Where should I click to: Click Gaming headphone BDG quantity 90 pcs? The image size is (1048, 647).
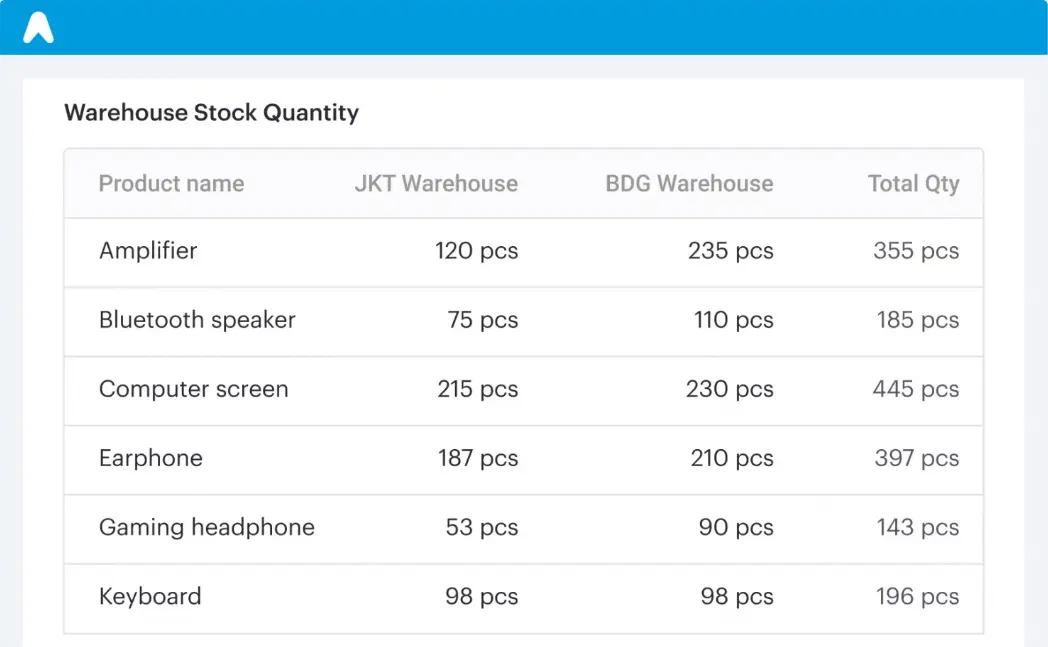click(x=736, y=527)
